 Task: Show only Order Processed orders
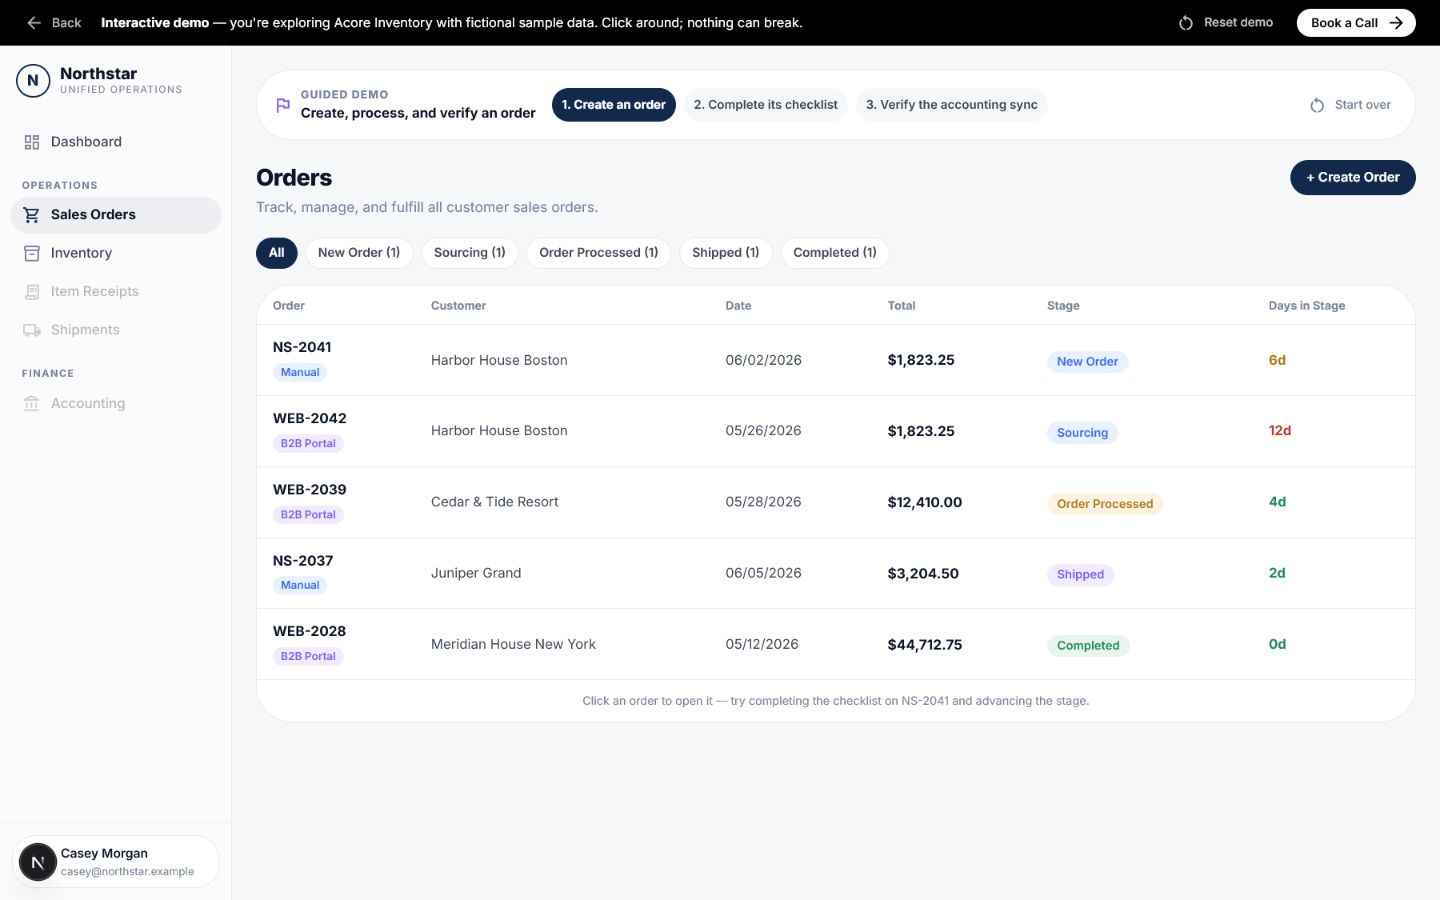click(x=599, y=253)
